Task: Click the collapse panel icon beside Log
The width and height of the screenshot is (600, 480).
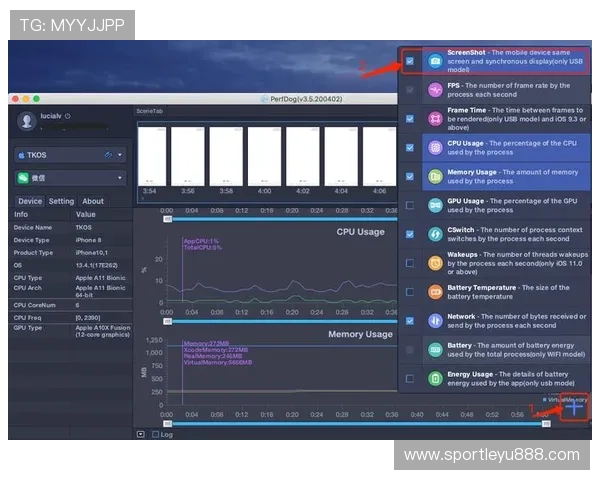Action: (x=141, y=434)
